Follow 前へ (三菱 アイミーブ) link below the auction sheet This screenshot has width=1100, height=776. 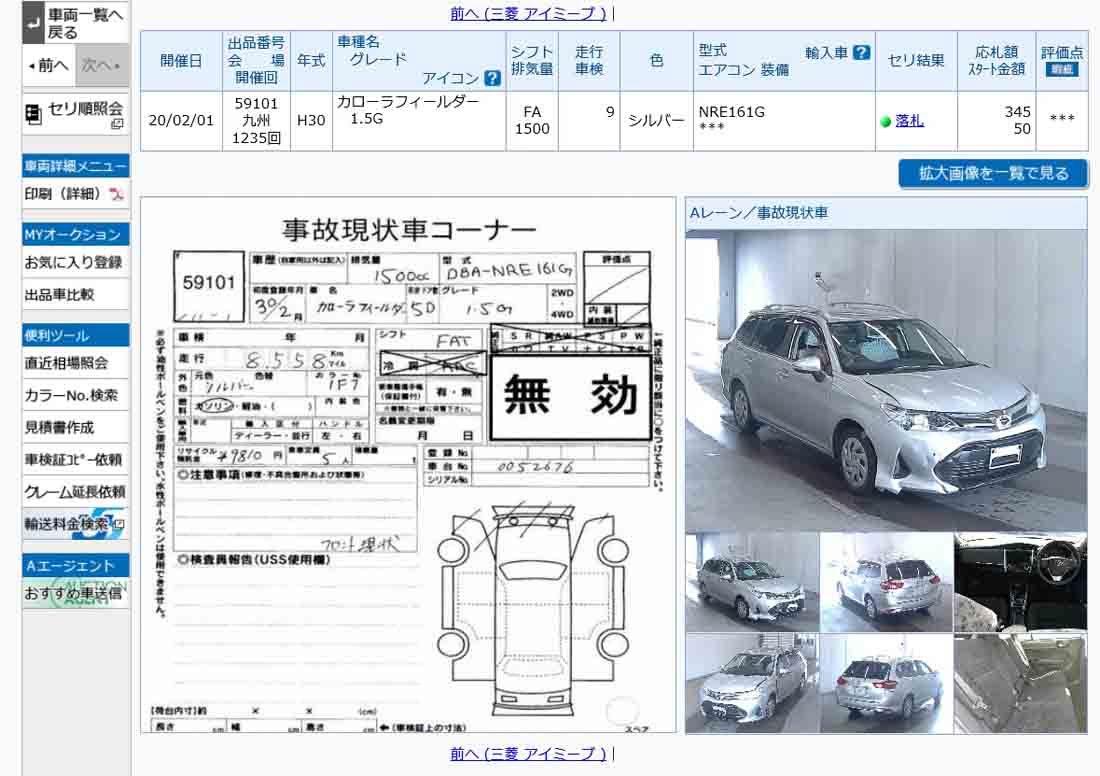528,754
